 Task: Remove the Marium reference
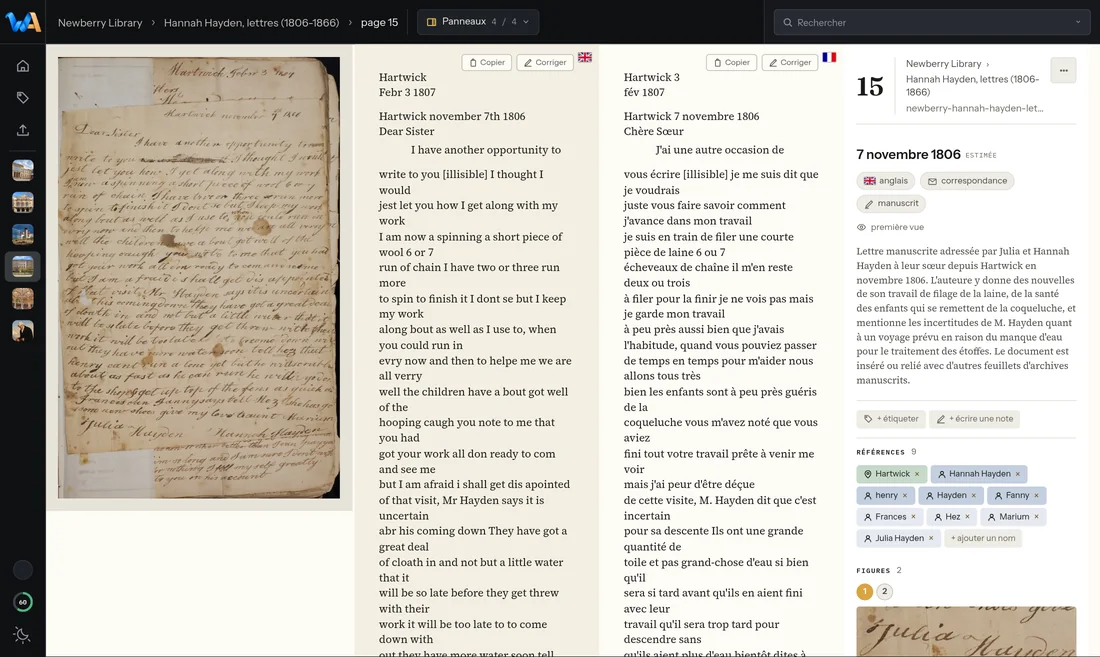1037,517
